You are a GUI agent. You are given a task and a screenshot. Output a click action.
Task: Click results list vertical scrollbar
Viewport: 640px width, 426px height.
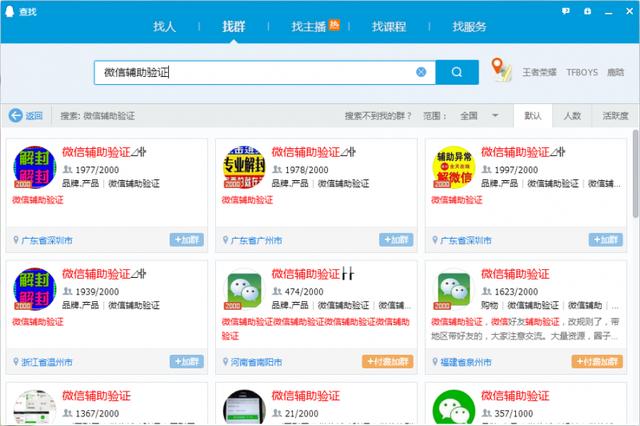(x=636, y=173)
